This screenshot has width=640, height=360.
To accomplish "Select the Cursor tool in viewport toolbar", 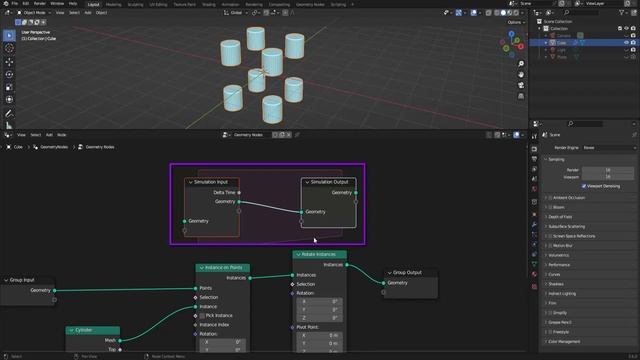I will pos(9,48).
